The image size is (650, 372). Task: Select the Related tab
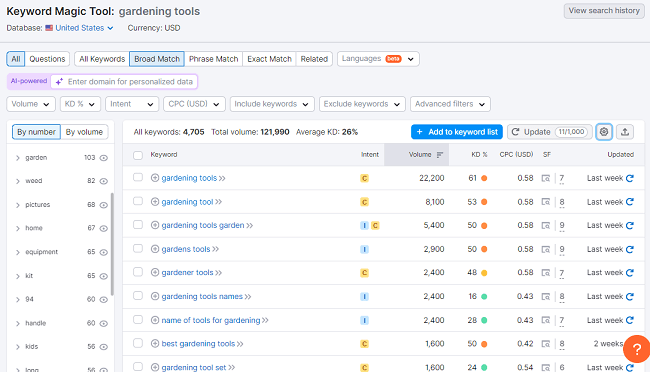(x=314, y=59)
